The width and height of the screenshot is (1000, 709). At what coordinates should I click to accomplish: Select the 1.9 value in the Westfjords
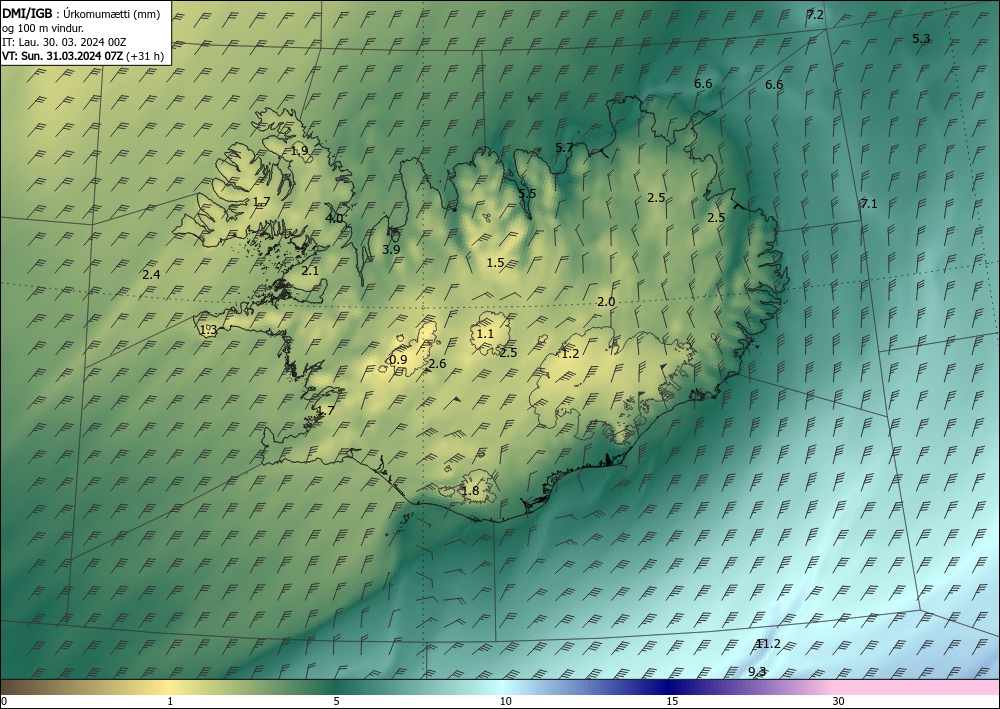coord(300,151)
